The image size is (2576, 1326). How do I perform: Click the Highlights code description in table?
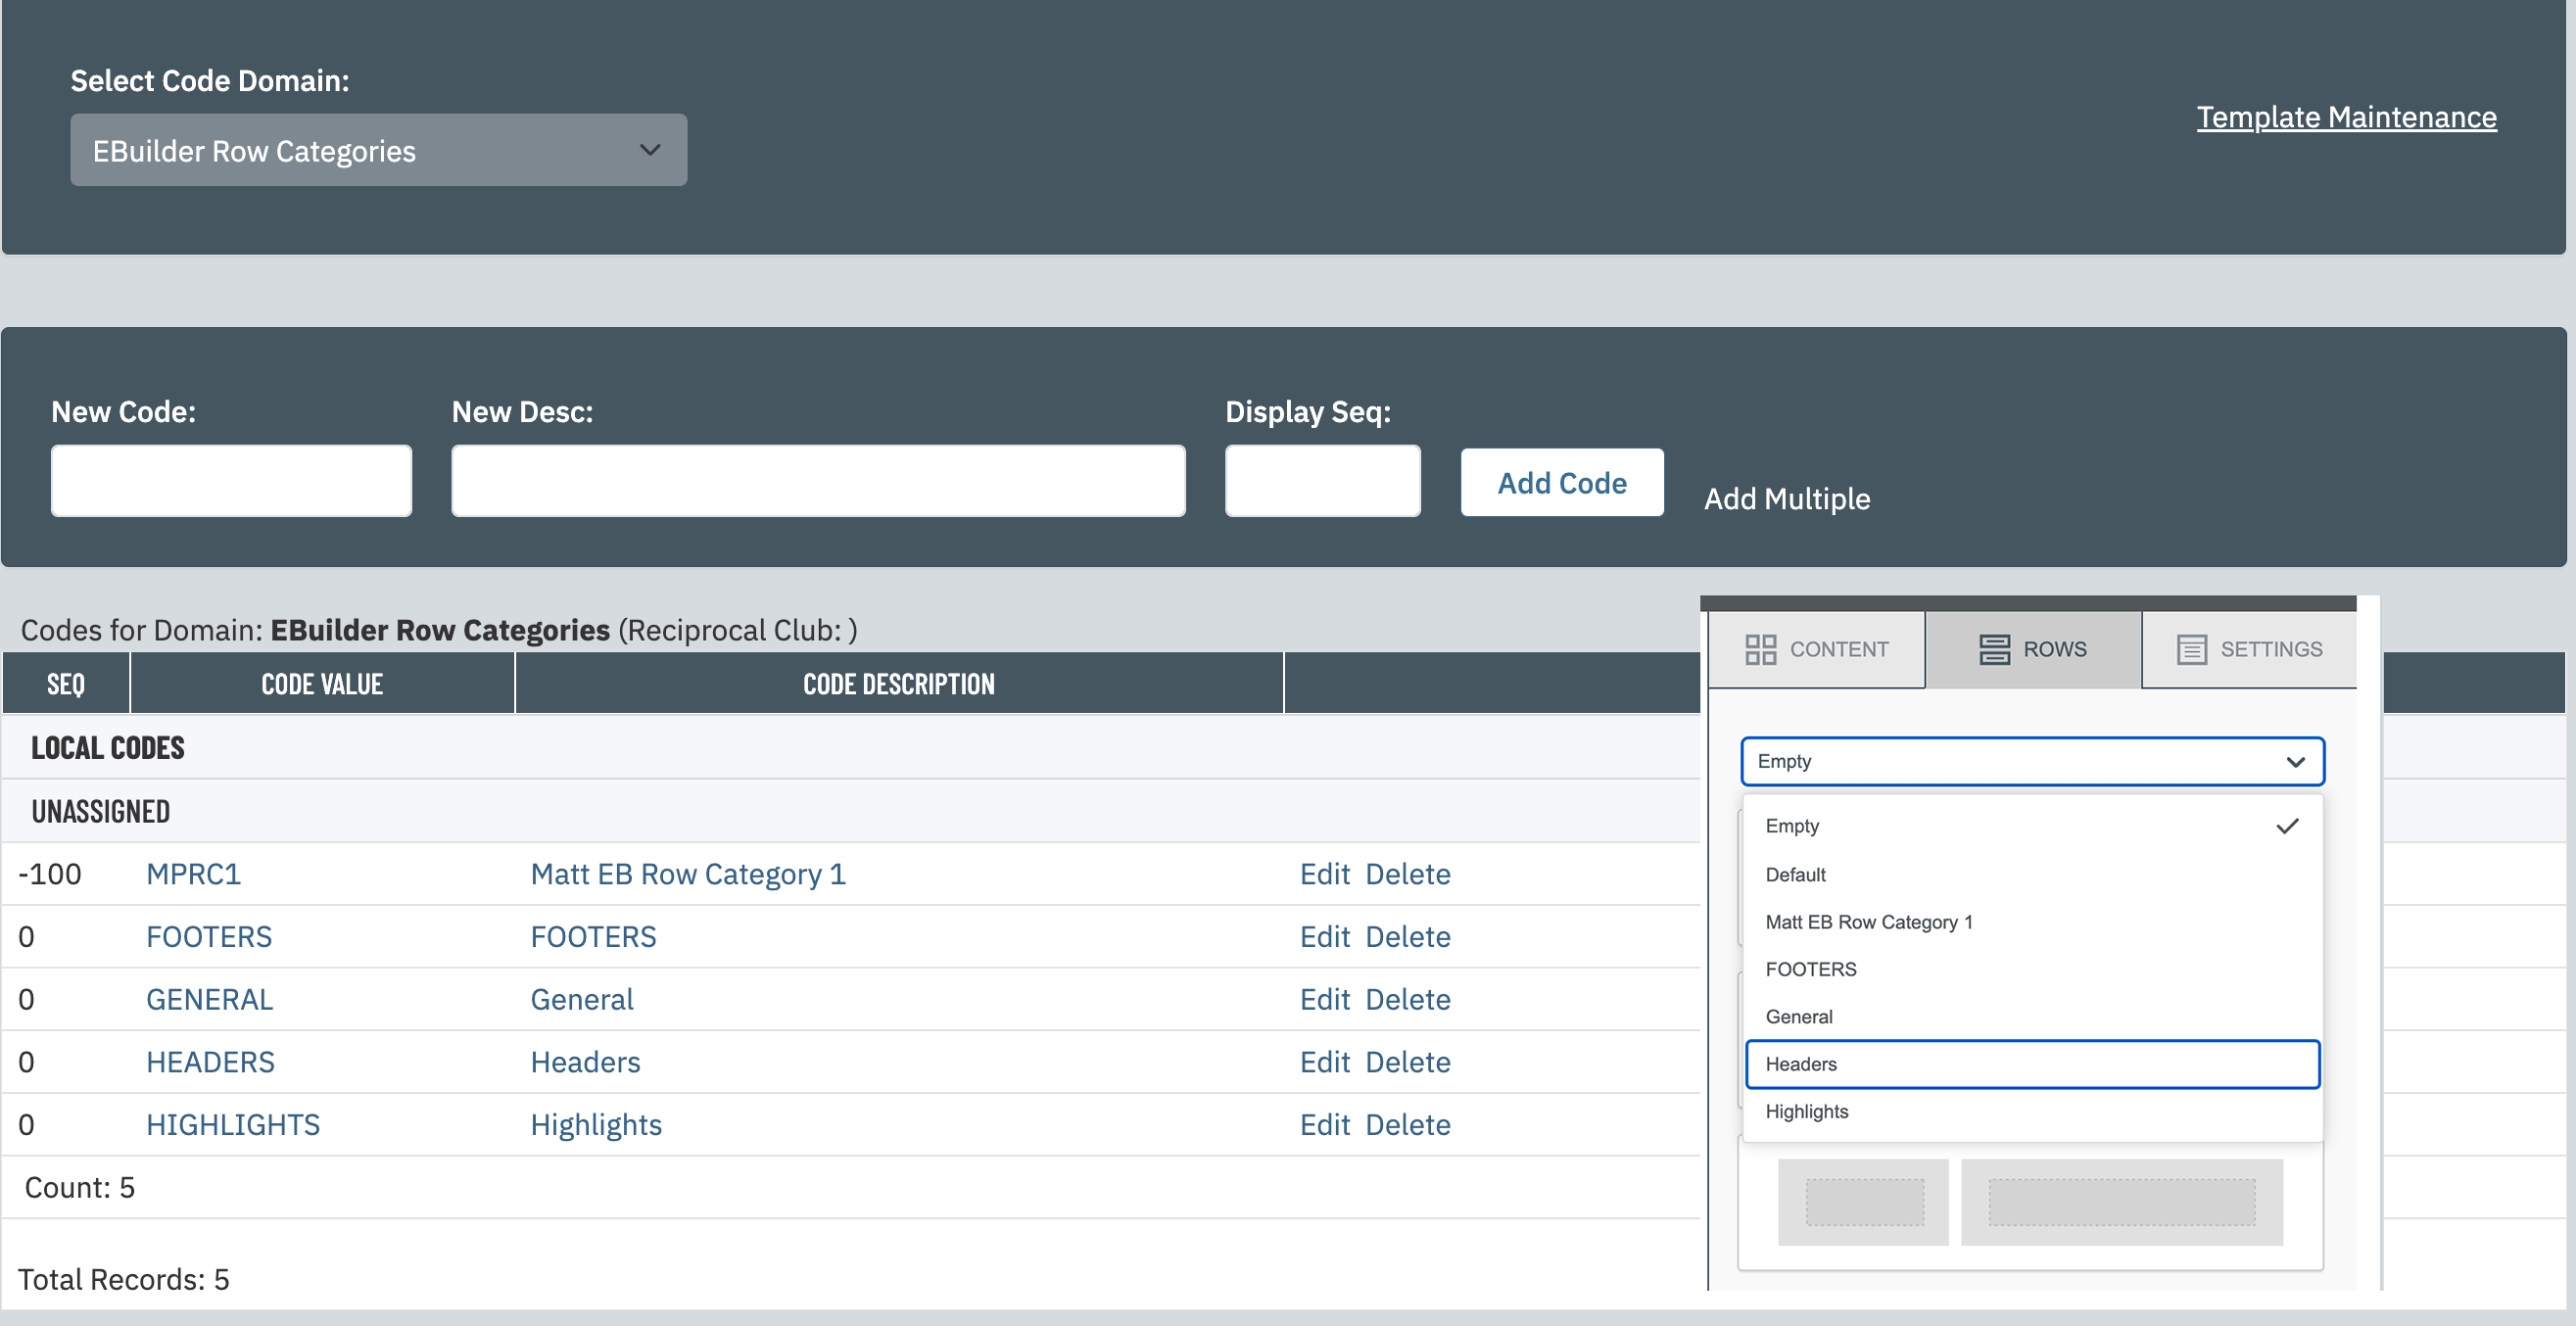(x=596, y=1125)
